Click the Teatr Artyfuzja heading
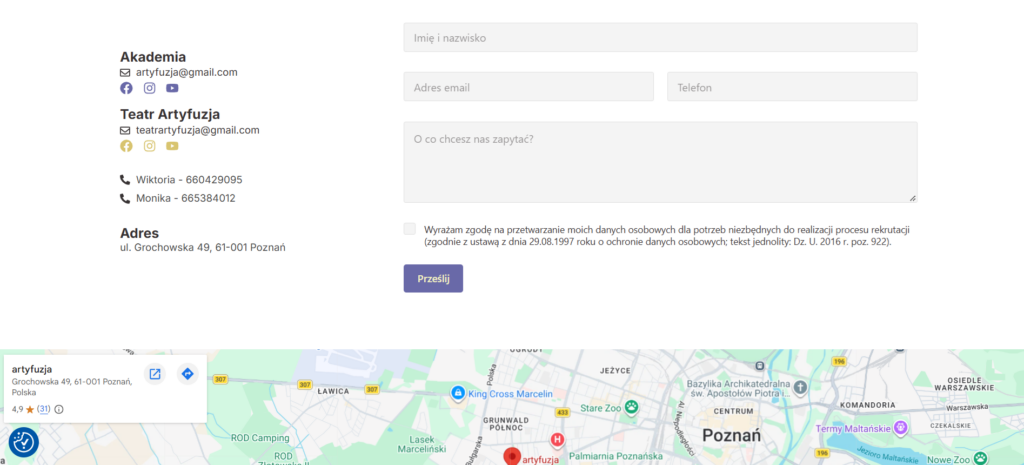Image resolution: width=1024 pixels, height=465 pixels. pyautogui.click(x=170, y=114)
